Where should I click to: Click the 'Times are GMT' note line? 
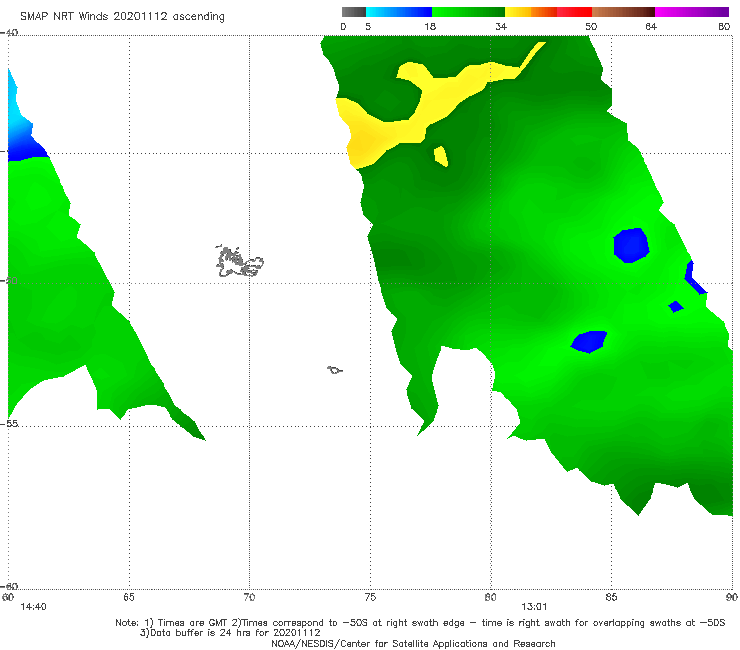[420, 623]
